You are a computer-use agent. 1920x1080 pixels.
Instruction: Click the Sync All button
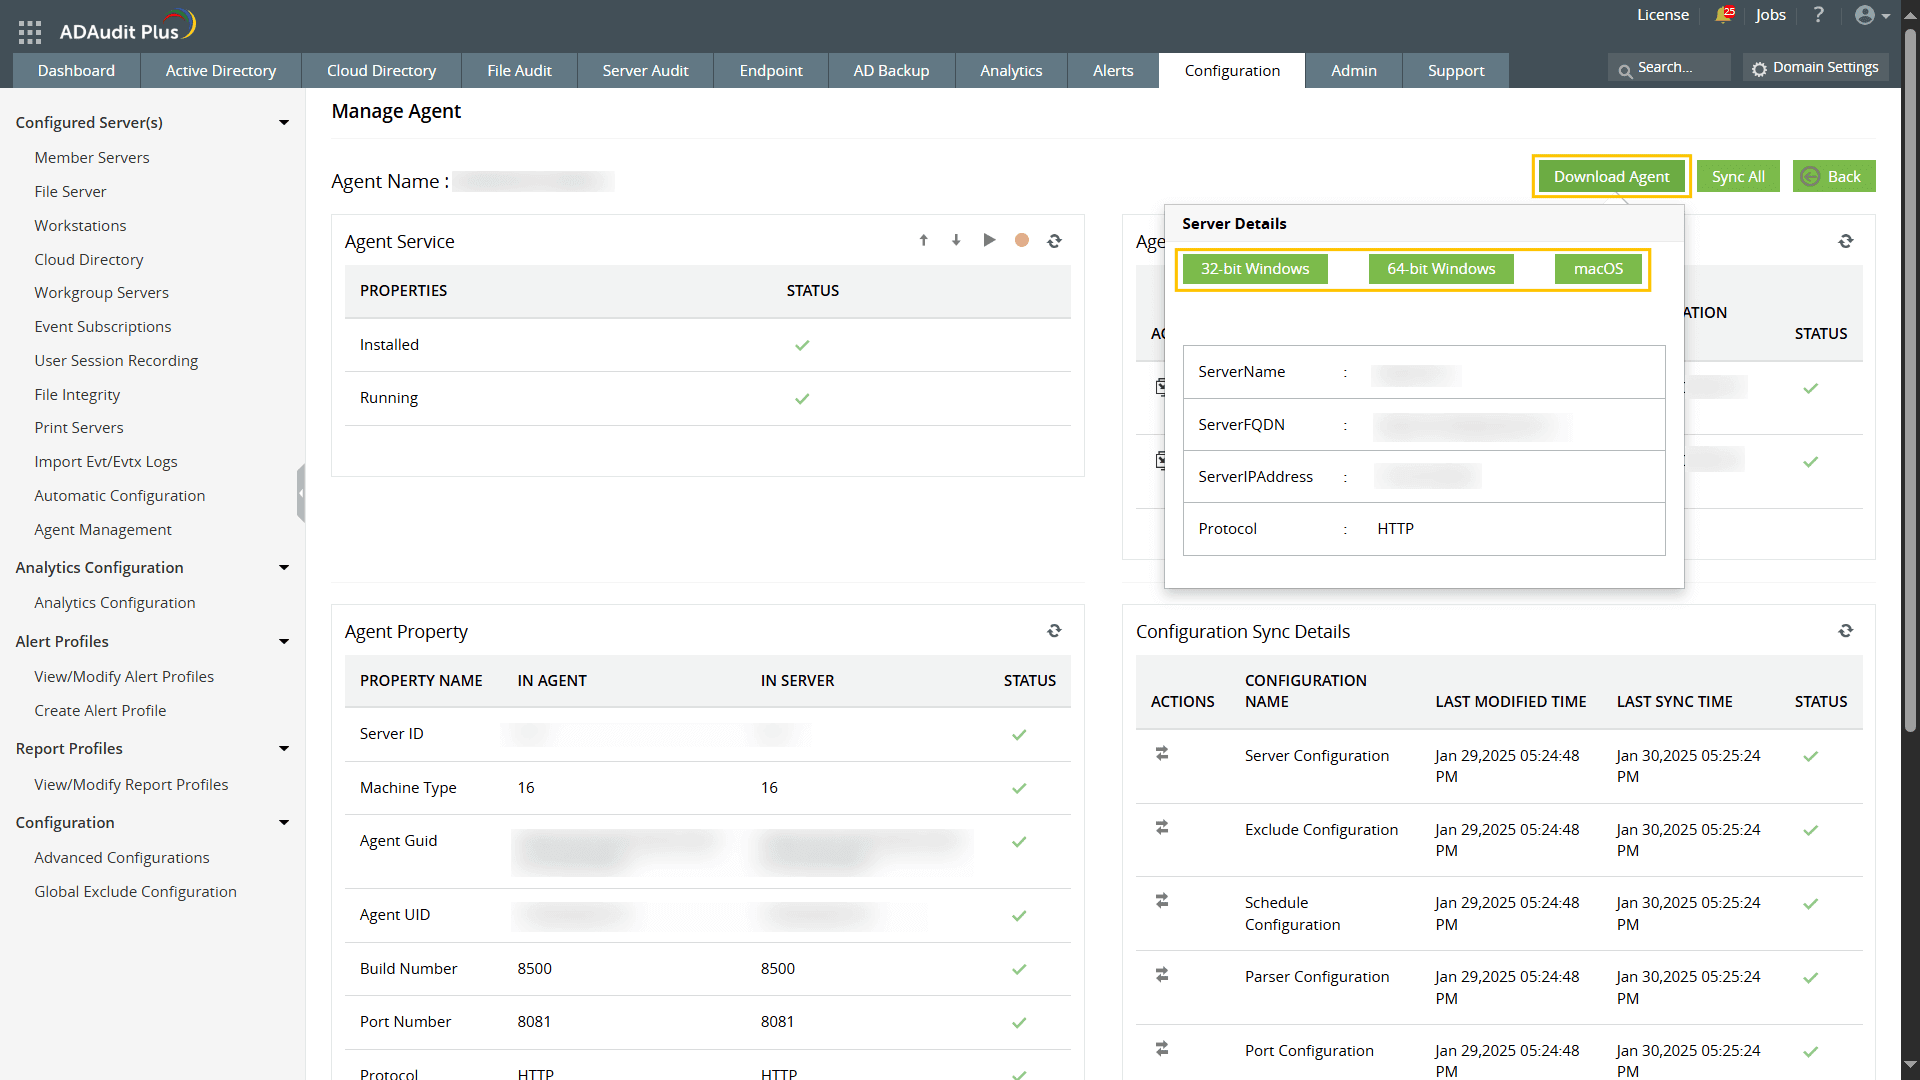(x=1737, y=177)
